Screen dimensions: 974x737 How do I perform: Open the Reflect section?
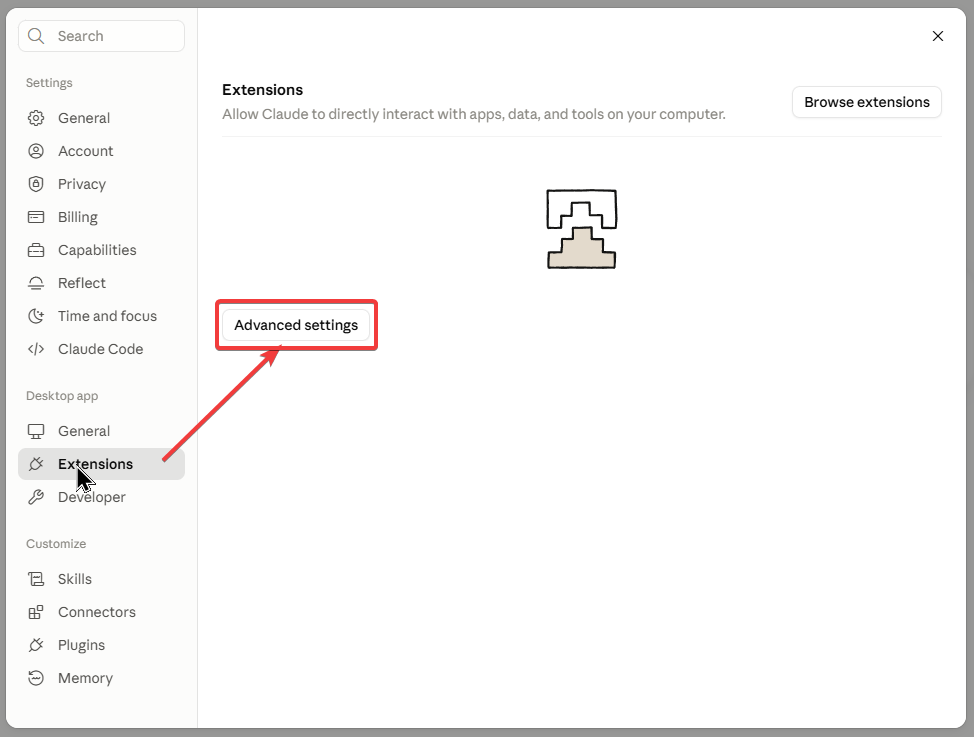pyautogui.click(x=101, y=283)
